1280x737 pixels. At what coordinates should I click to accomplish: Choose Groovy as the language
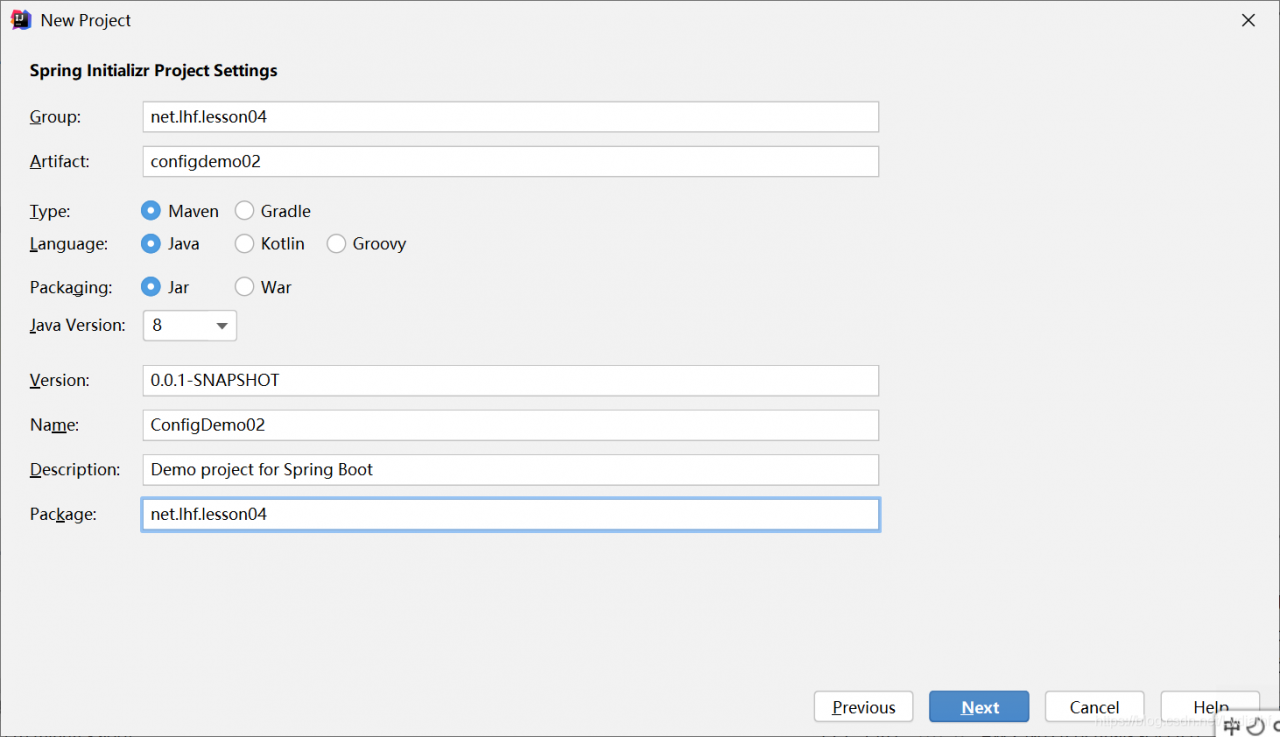coord(336,243)
